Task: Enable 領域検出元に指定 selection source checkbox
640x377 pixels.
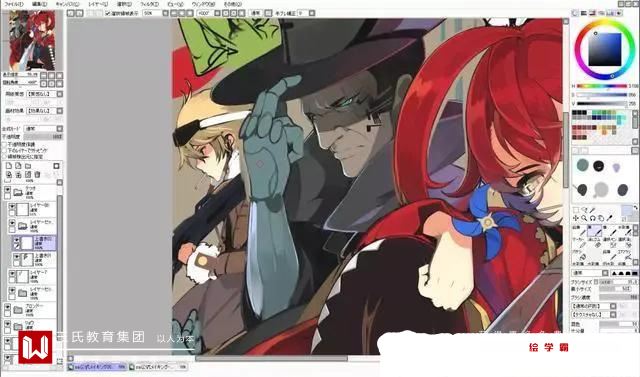Action: pyautogui.click(x=4, y=157)
